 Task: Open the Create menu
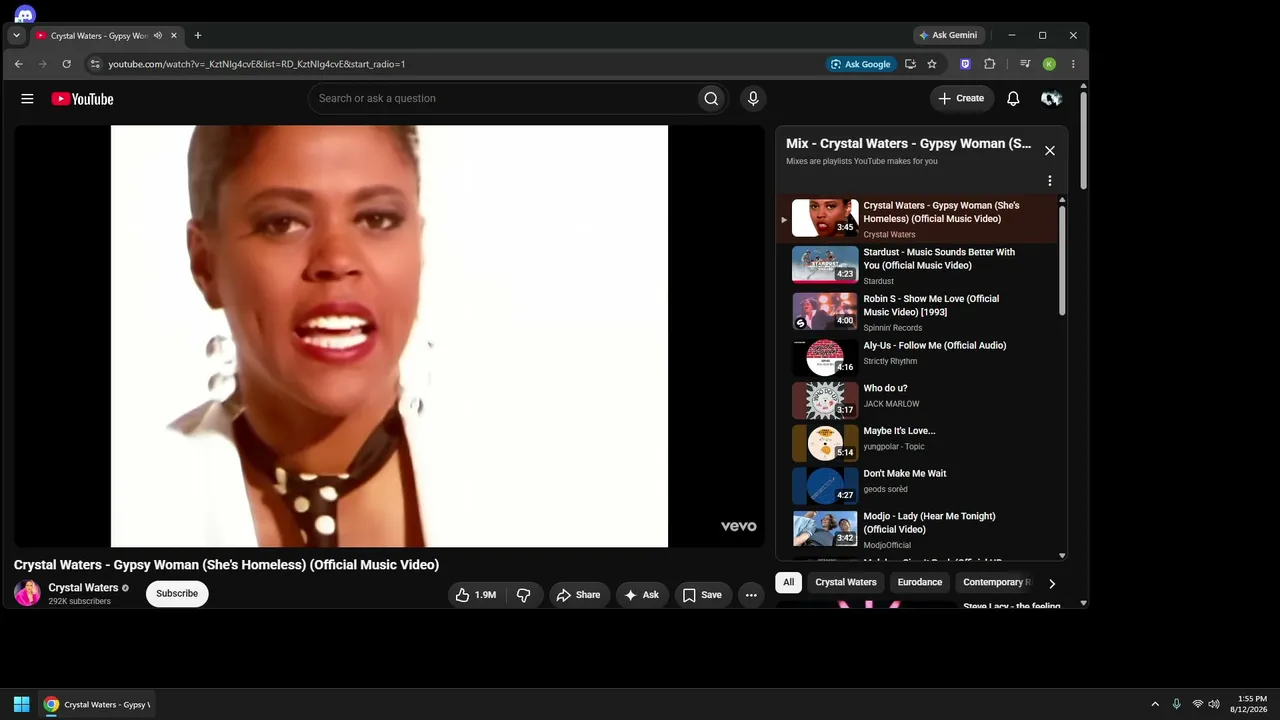[961, 98]
